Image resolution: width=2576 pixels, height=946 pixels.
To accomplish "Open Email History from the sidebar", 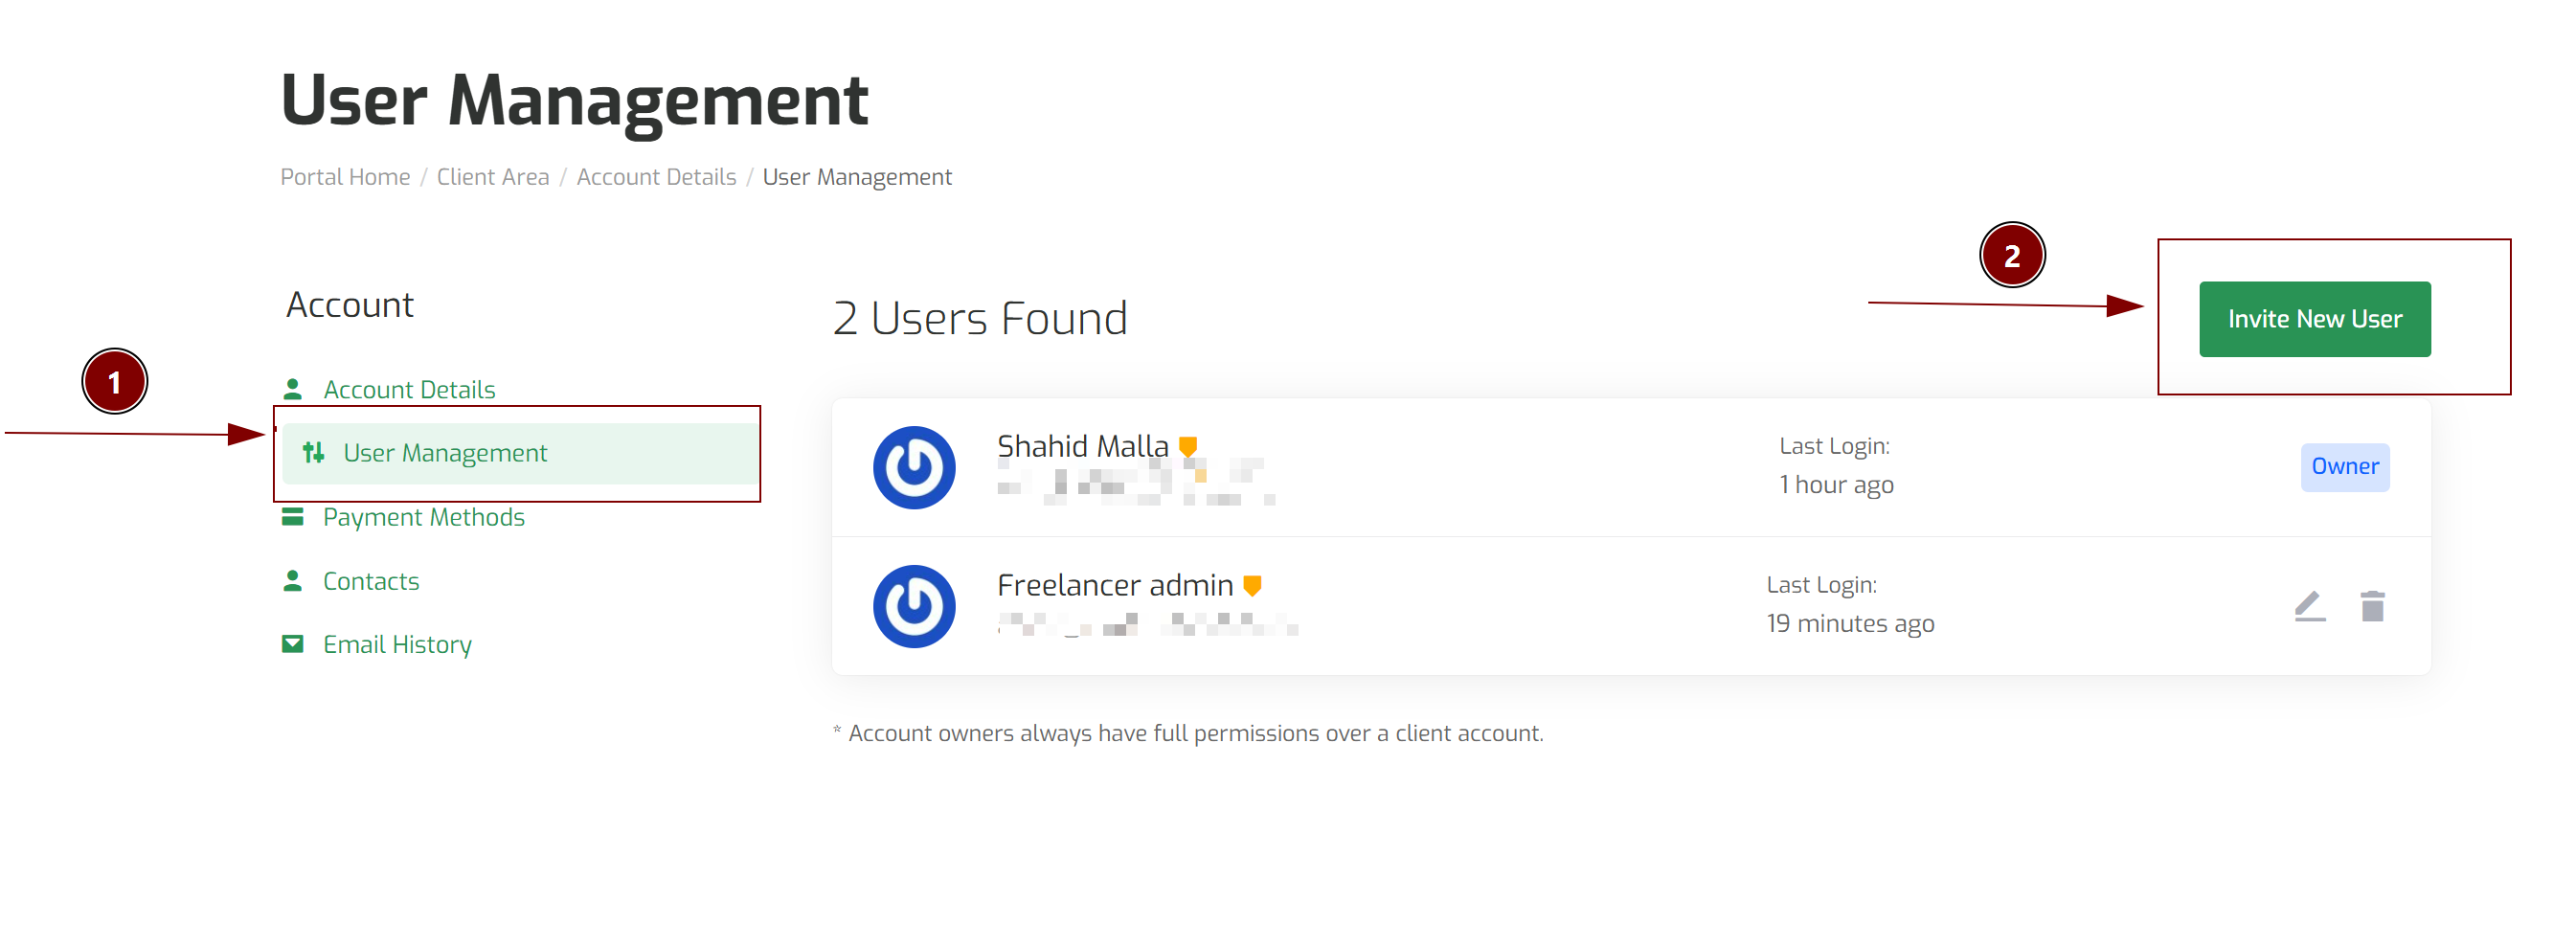I will pyautogui.click(x=397, y=645).
